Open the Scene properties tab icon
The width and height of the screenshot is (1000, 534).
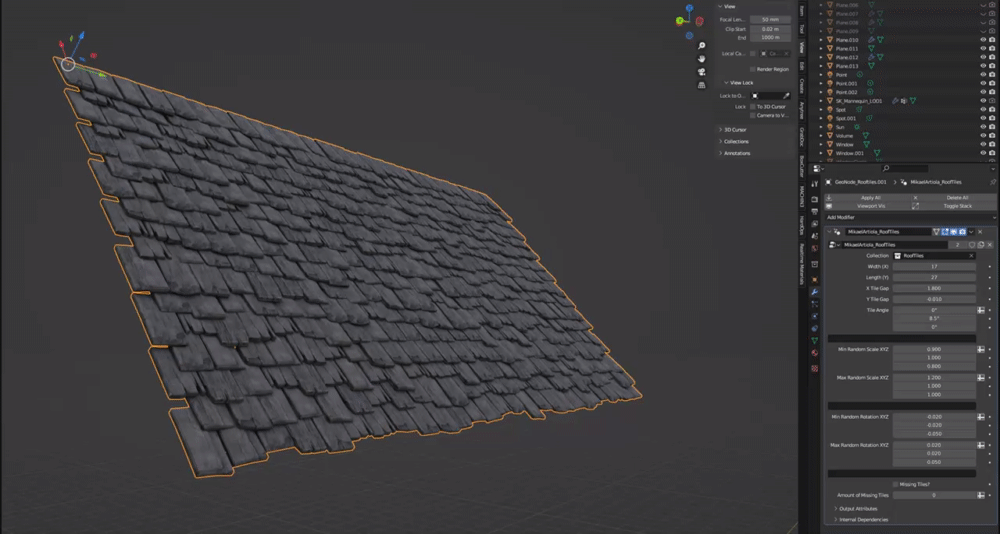pos(814,236)
